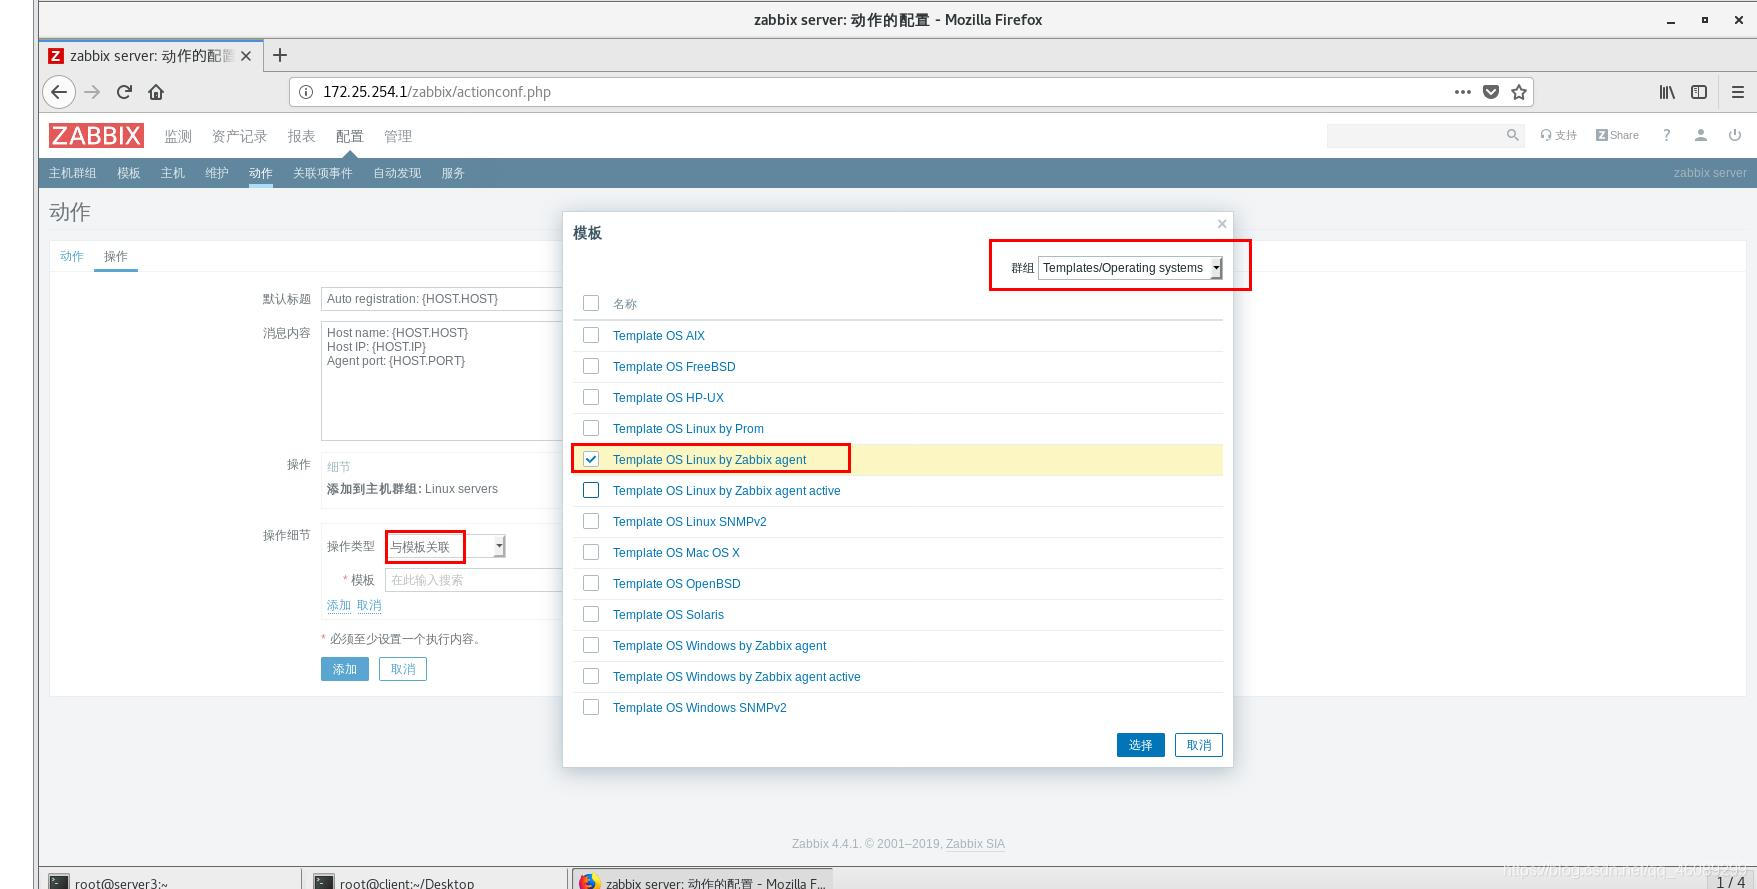Open the Template OS Windows by Zabbix agent active link
This screenshot has width=1757, height=889.
pos(737,677)
